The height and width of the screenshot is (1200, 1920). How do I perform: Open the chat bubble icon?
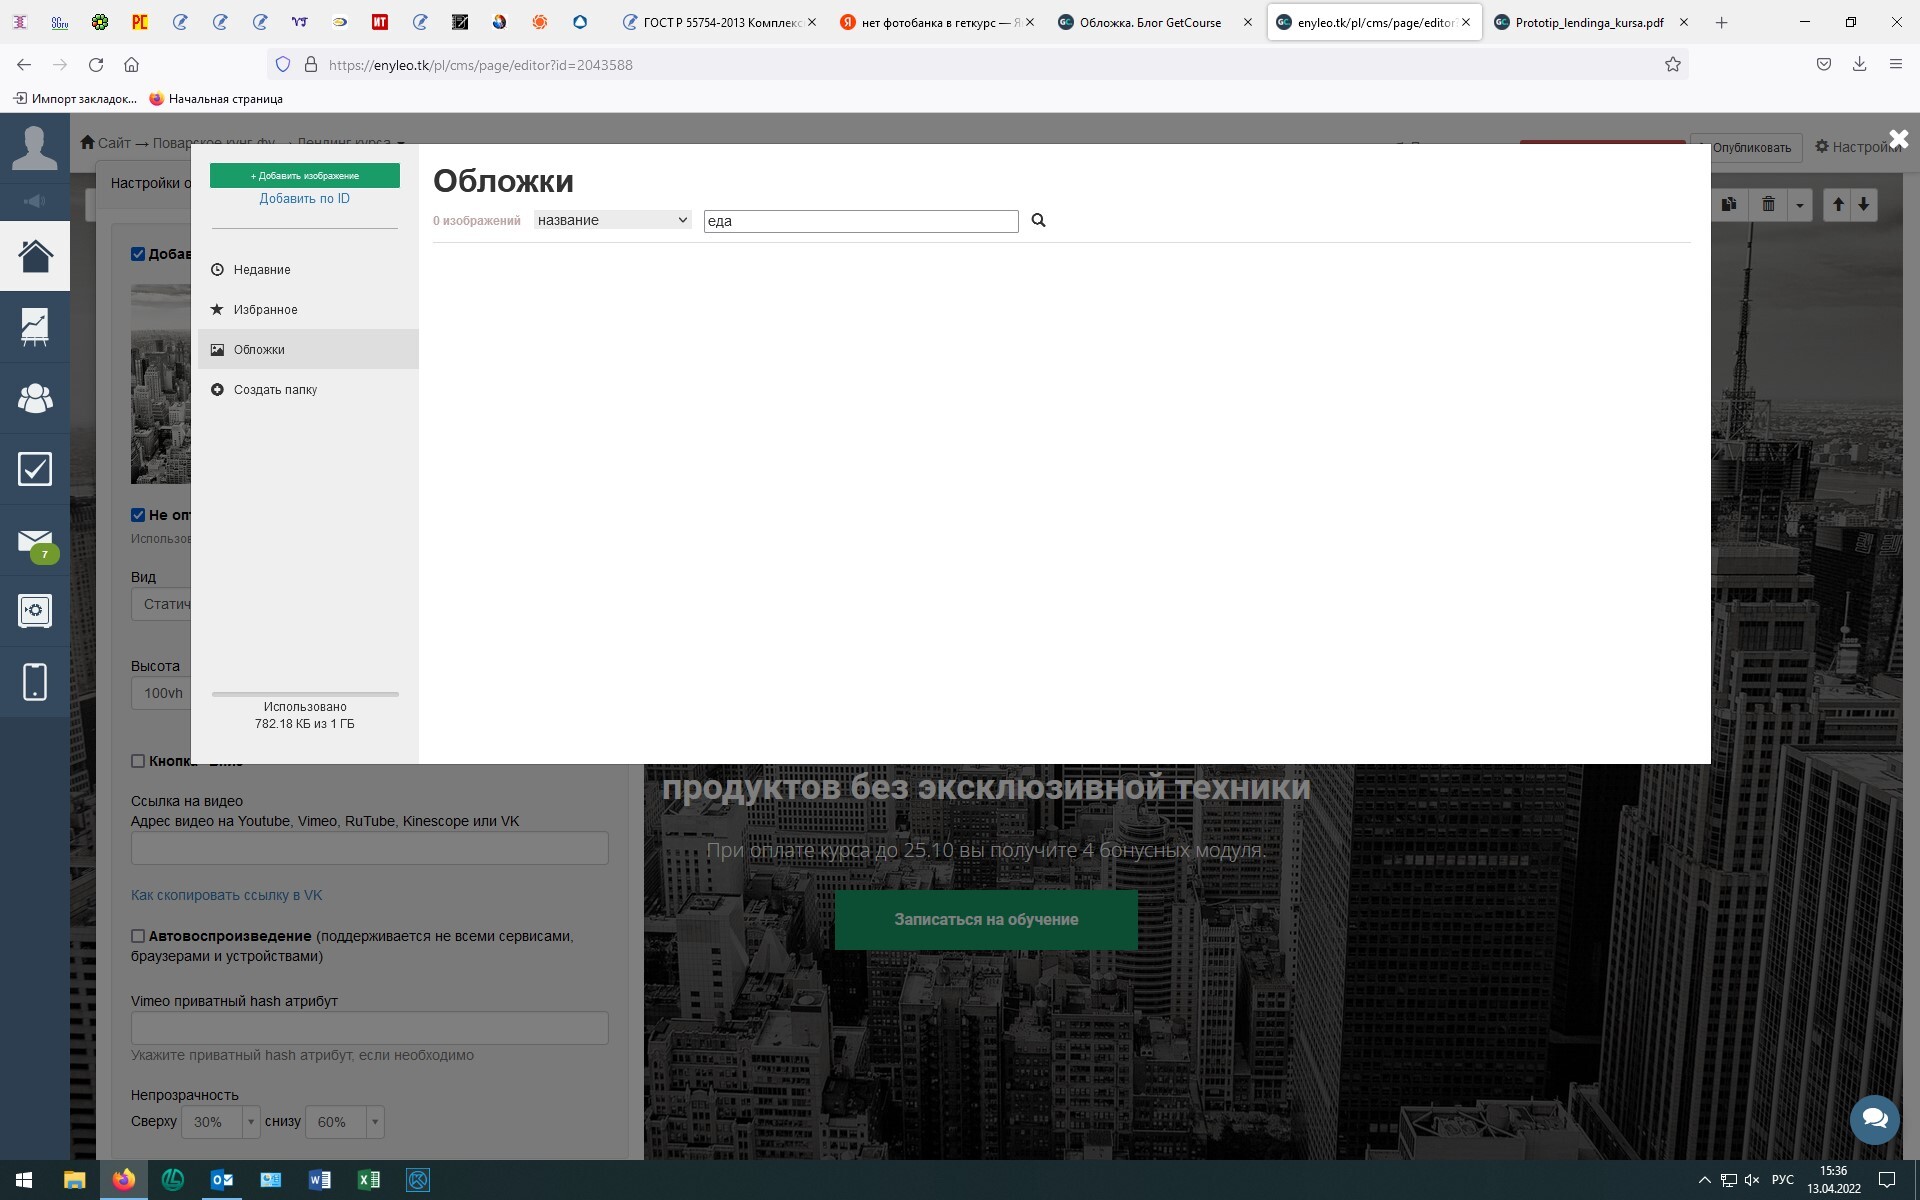(1874, 1118)
